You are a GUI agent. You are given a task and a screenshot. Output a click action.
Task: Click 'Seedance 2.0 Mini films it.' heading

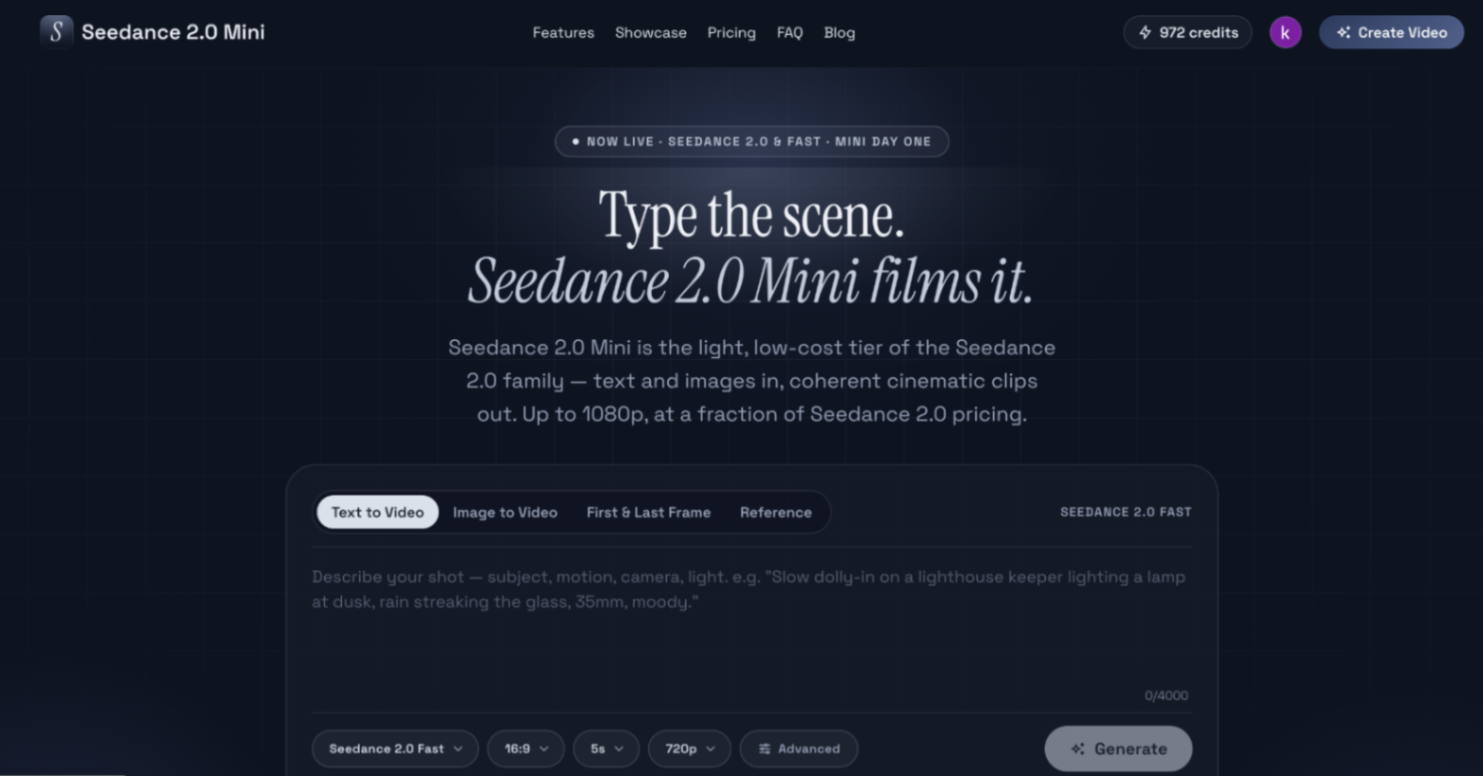click(x=750, y=281)
